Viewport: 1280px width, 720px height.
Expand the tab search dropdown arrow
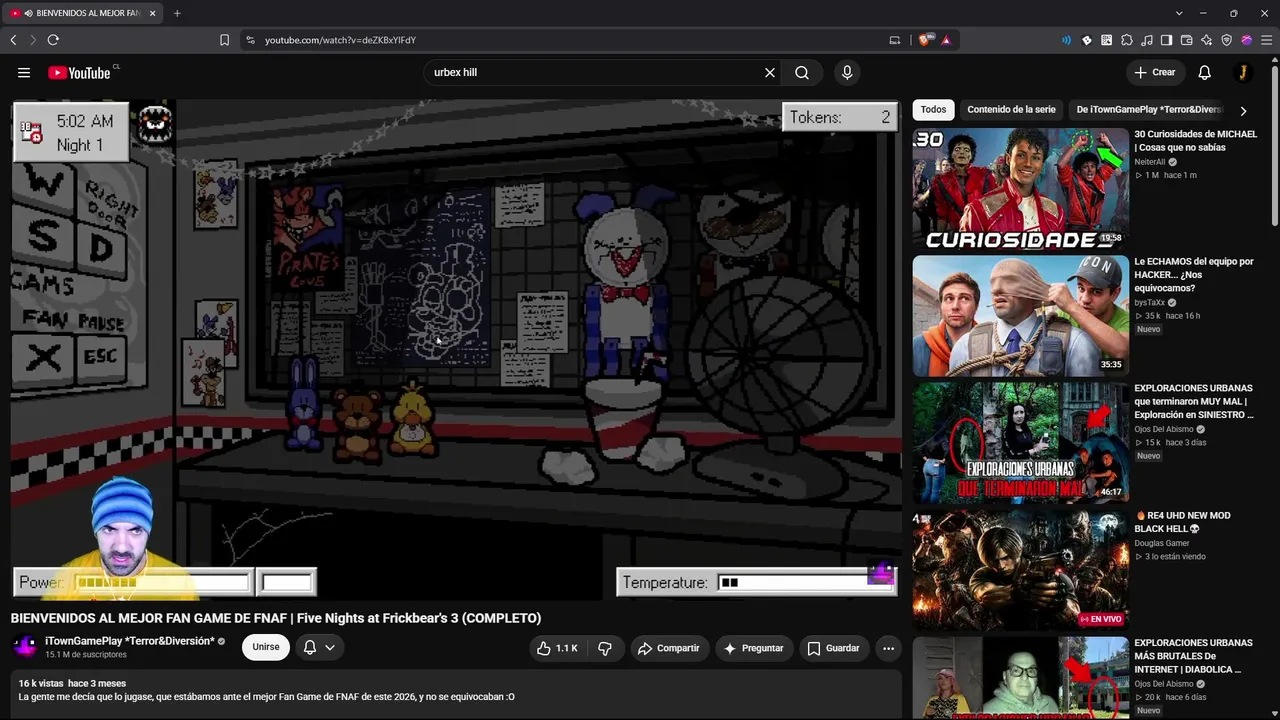point(1179,13)
